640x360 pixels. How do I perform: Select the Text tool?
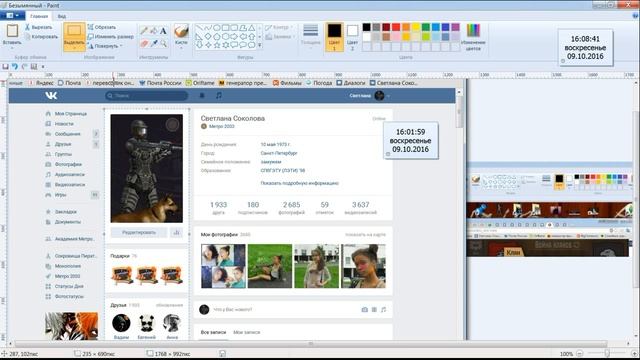[163, 31]
